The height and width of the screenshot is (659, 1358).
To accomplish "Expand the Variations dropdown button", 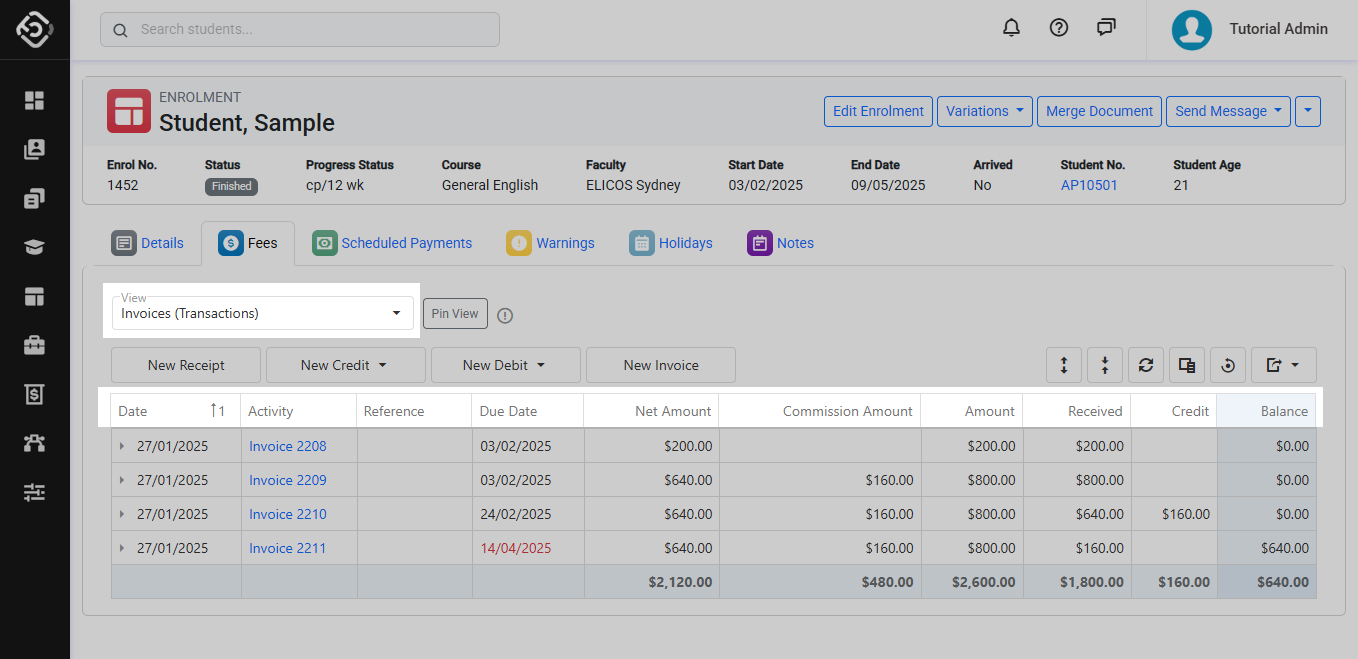I will tap(985, 111).
